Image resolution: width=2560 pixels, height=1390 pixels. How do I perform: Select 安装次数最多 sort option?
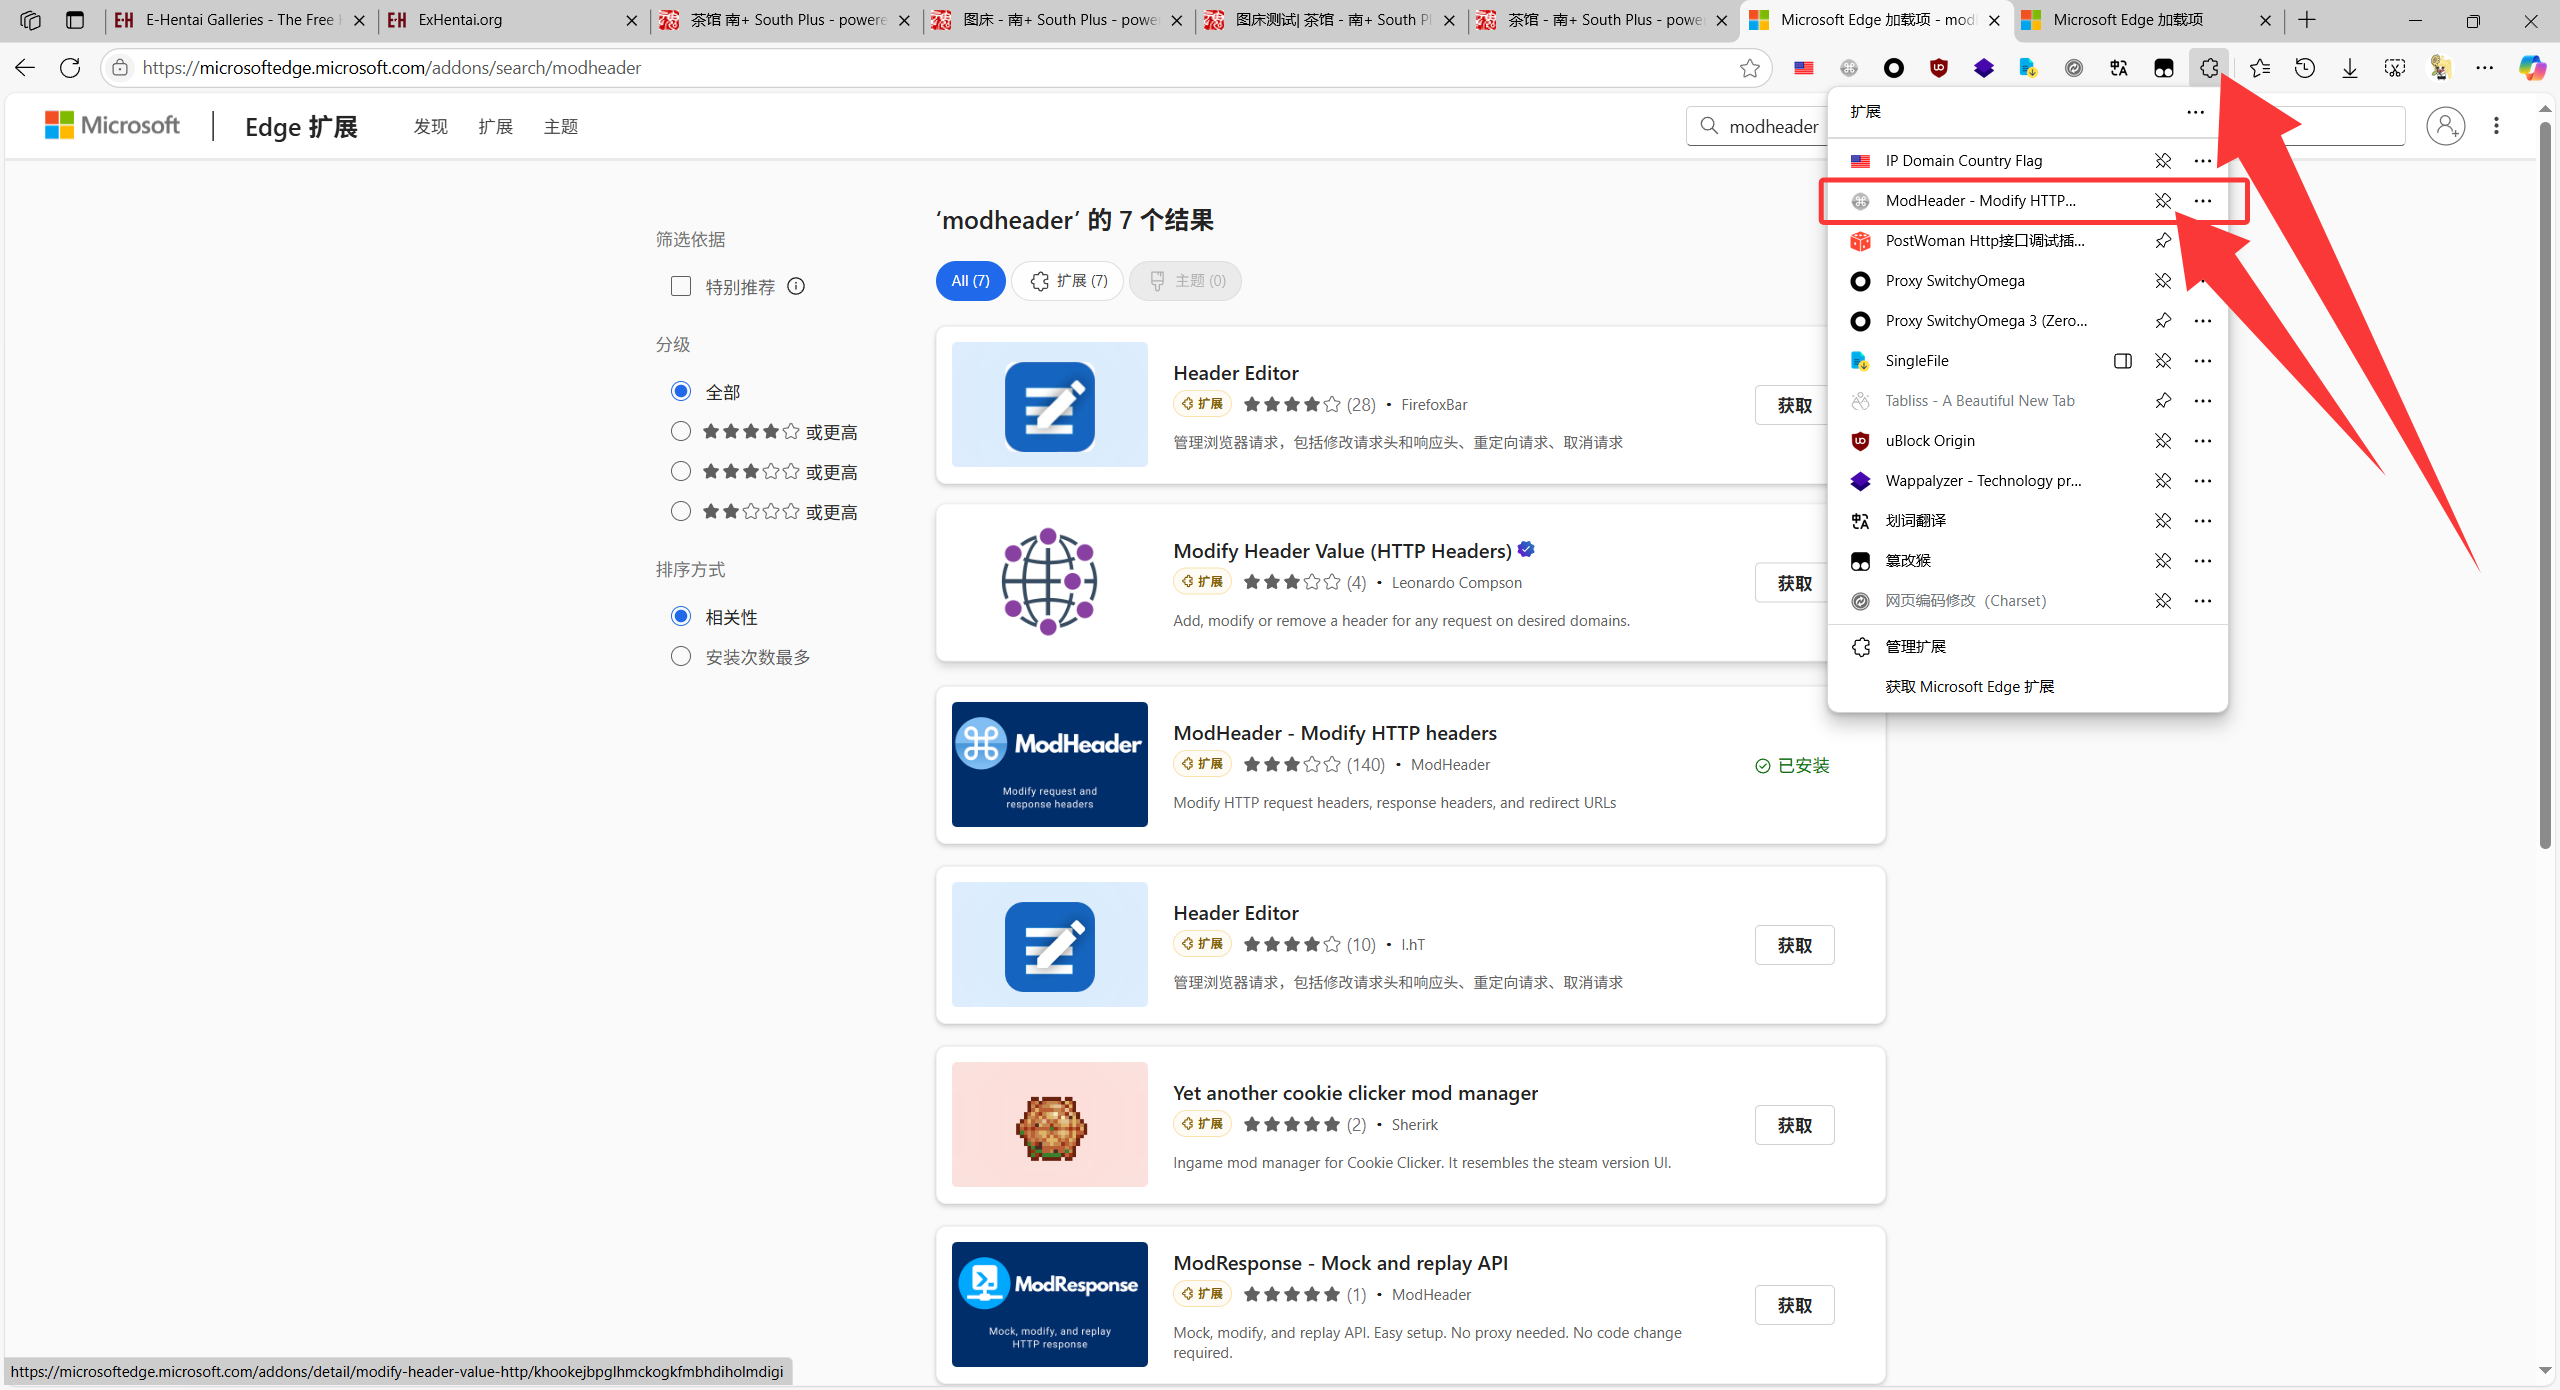tap(681, 656)
